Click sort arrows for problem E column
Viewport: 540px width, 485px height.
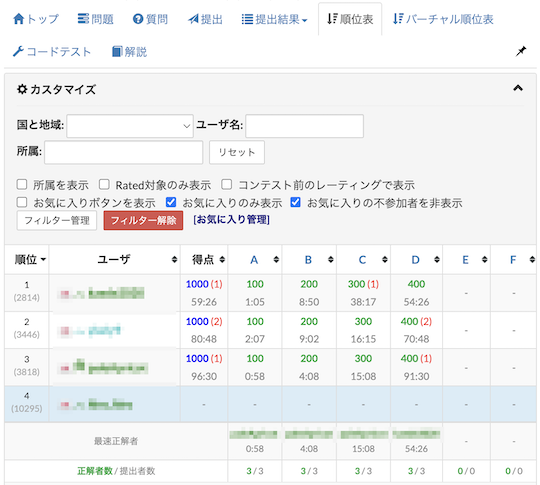click(x=485, y=260)
